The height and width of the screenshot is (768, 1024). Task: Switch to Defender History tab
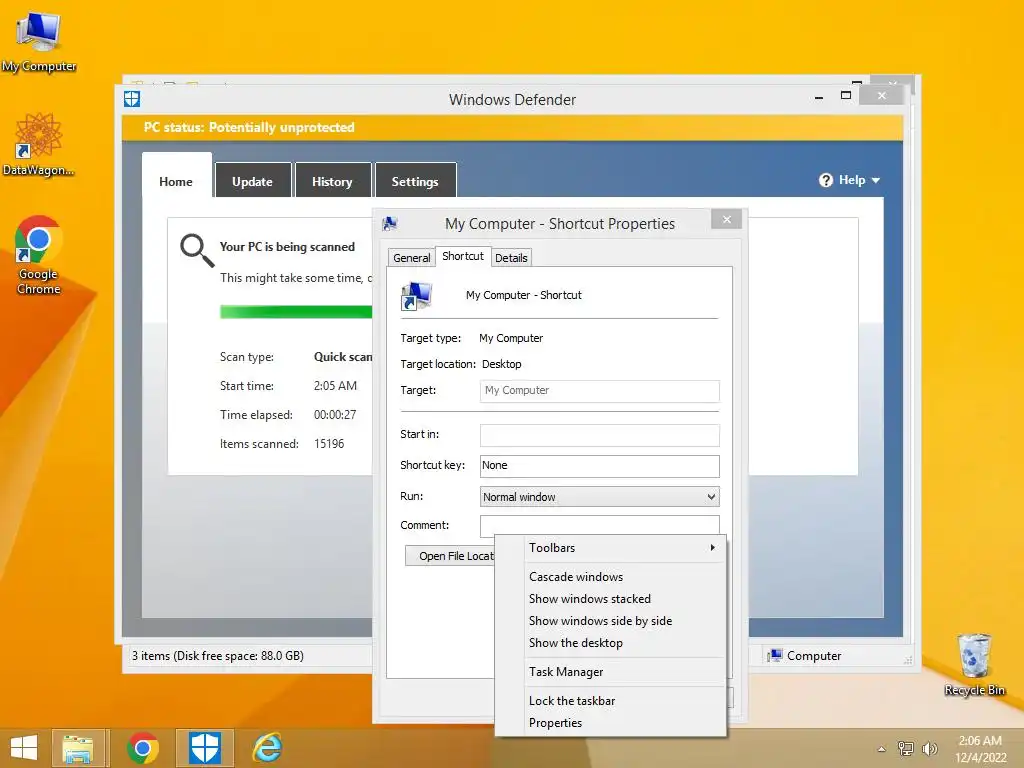point(332,181)
